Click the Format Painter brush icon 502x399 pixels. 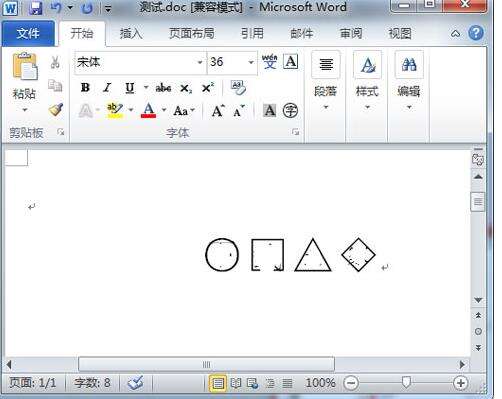pos(56,110)
